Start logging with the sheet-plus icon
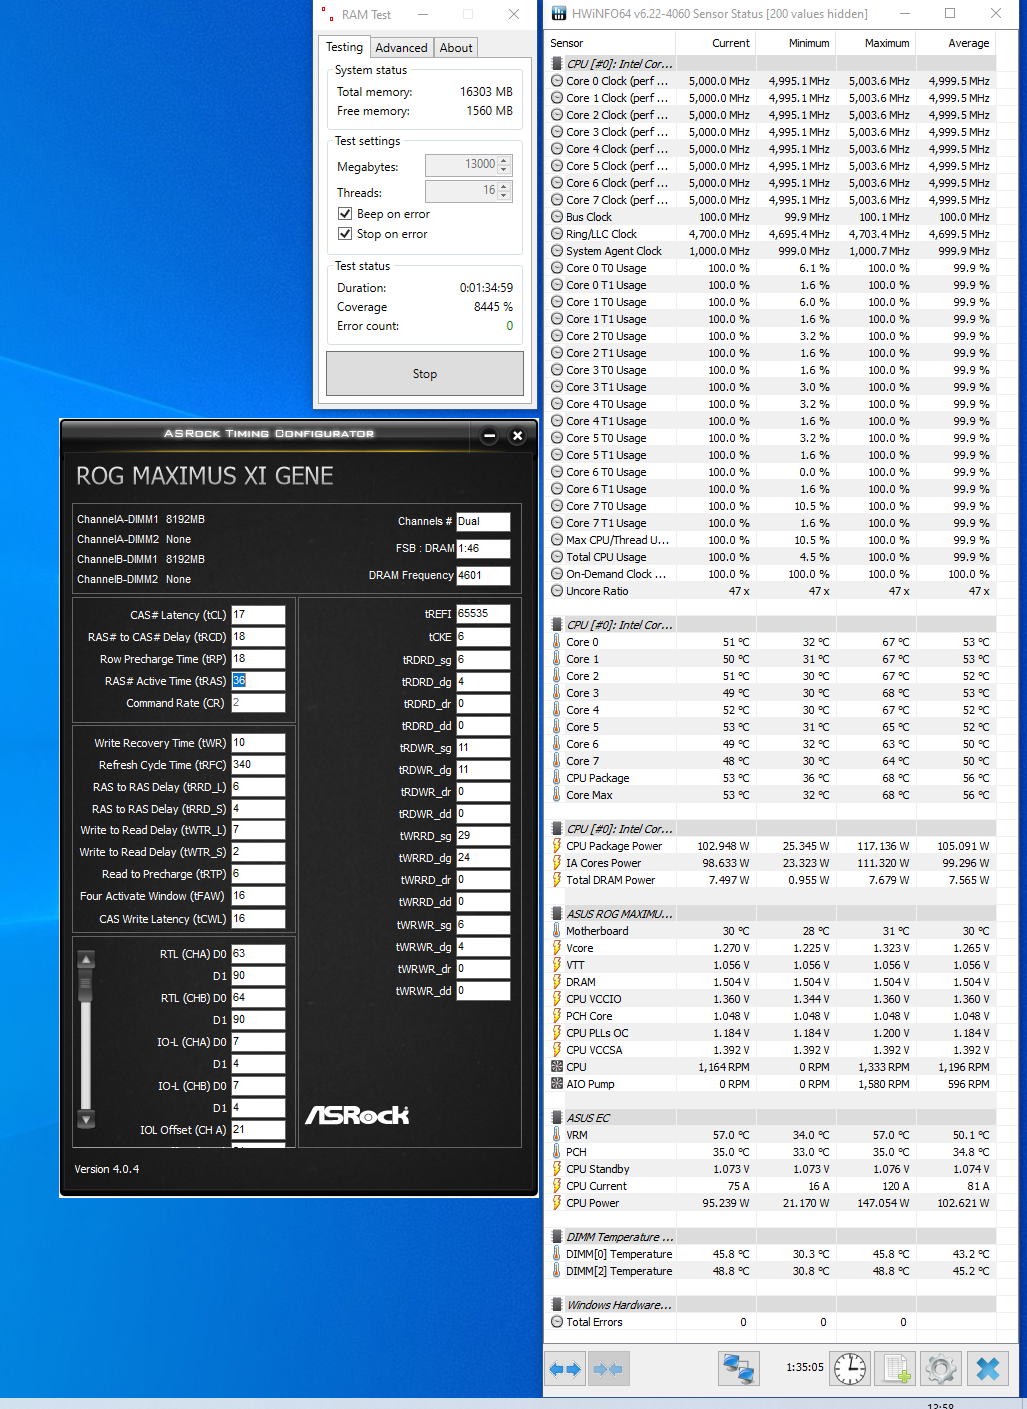 point(896,1369)
